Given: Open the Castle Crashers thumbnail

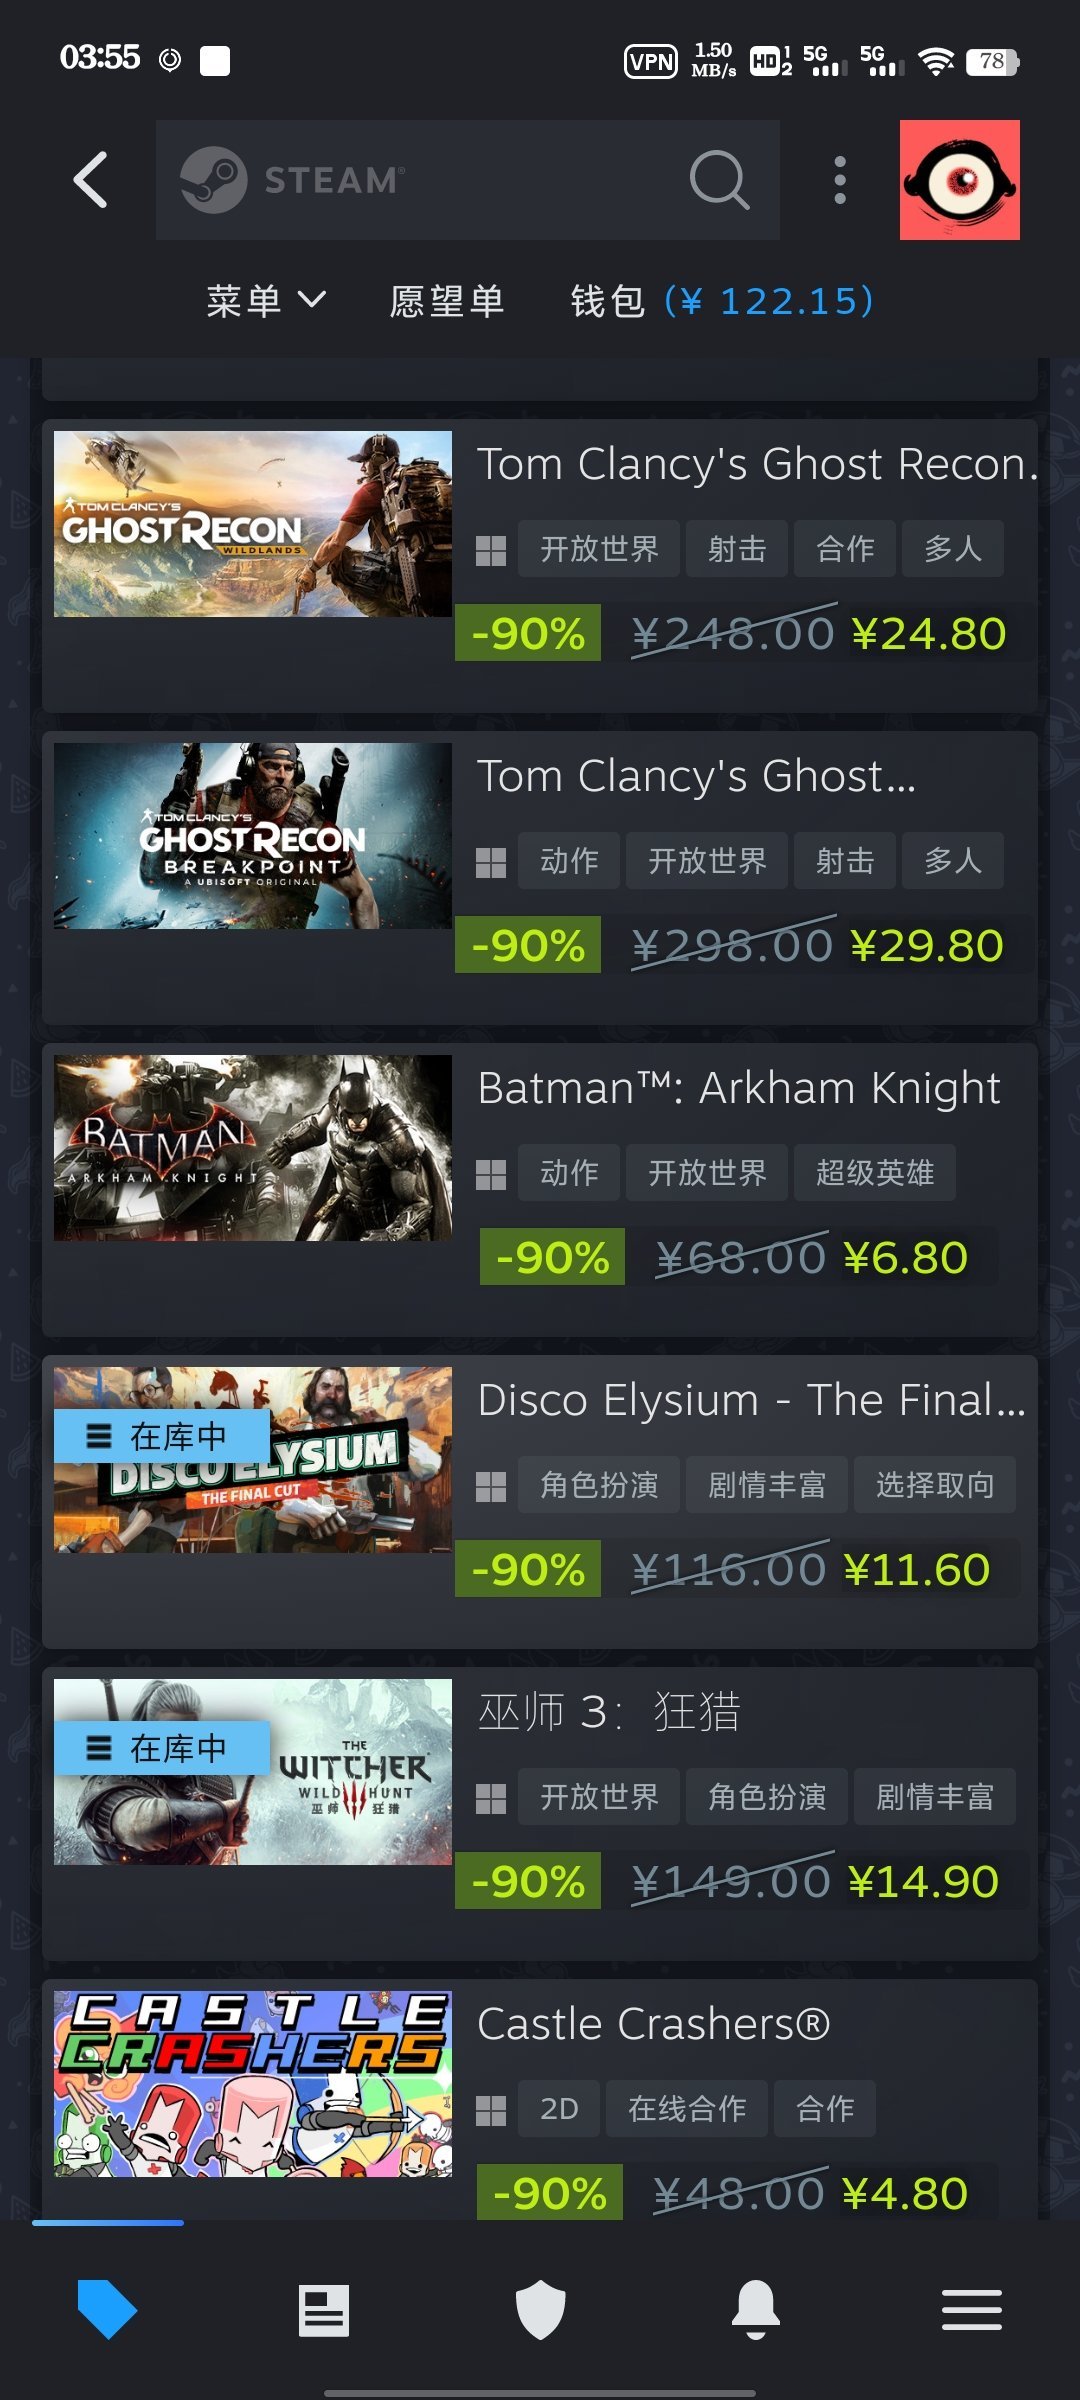Looking at the screenshot, I should pyautogui.click(x=253, y=2084).
